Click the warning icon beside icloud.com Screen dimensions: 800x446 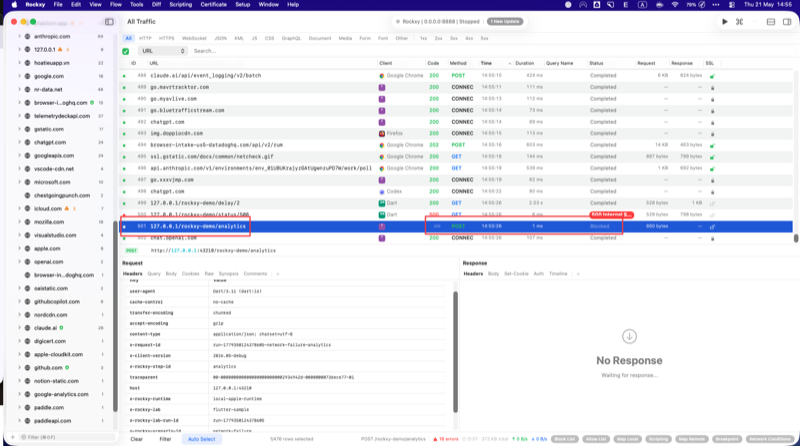coord(67,208)
